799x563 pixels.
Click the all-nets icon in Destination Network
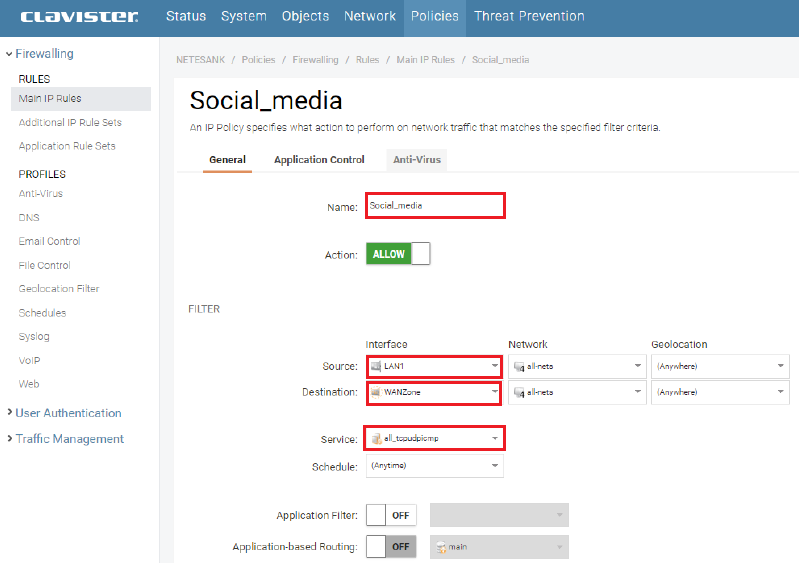click(519, 392)
